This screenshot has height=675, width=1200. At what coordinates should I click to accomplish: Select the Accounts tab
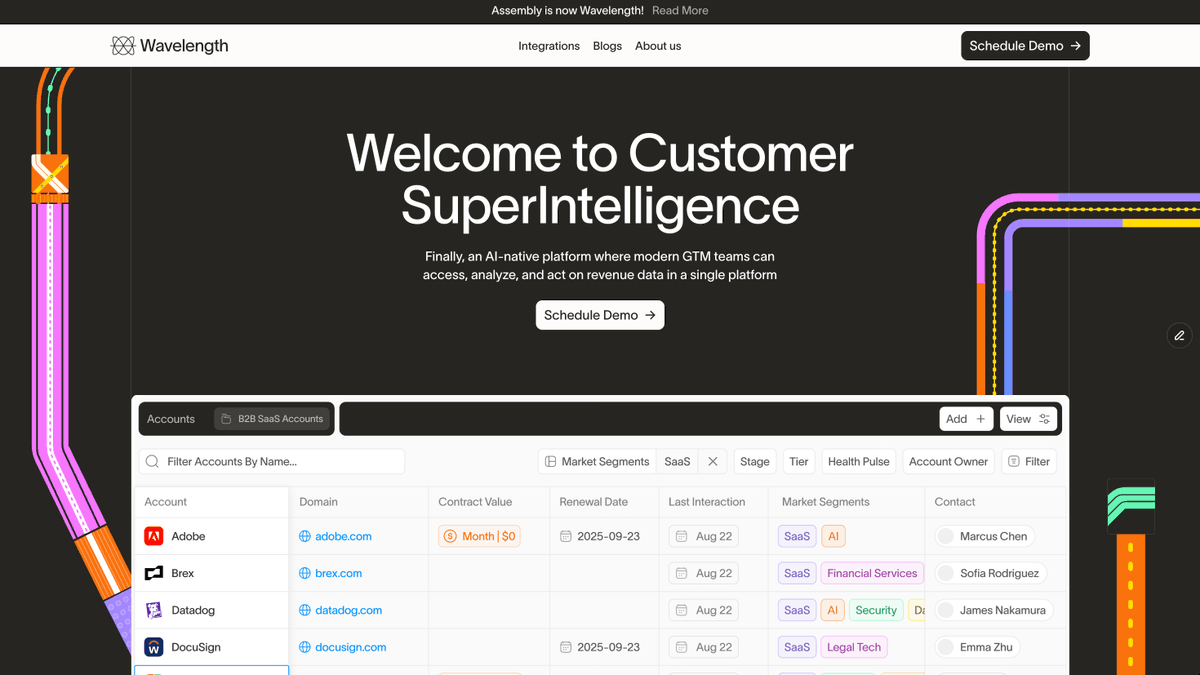pyautogui.click(x=171, y=419)
